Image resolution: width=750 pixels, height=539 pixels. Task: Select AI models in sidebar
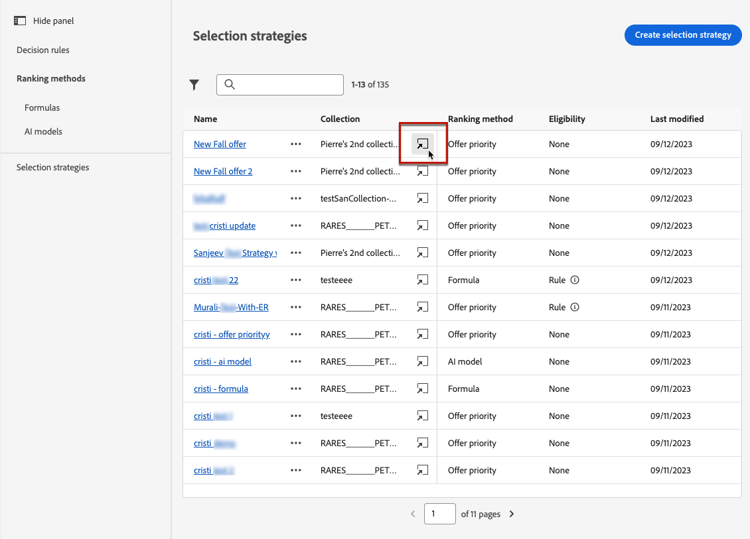43,132
